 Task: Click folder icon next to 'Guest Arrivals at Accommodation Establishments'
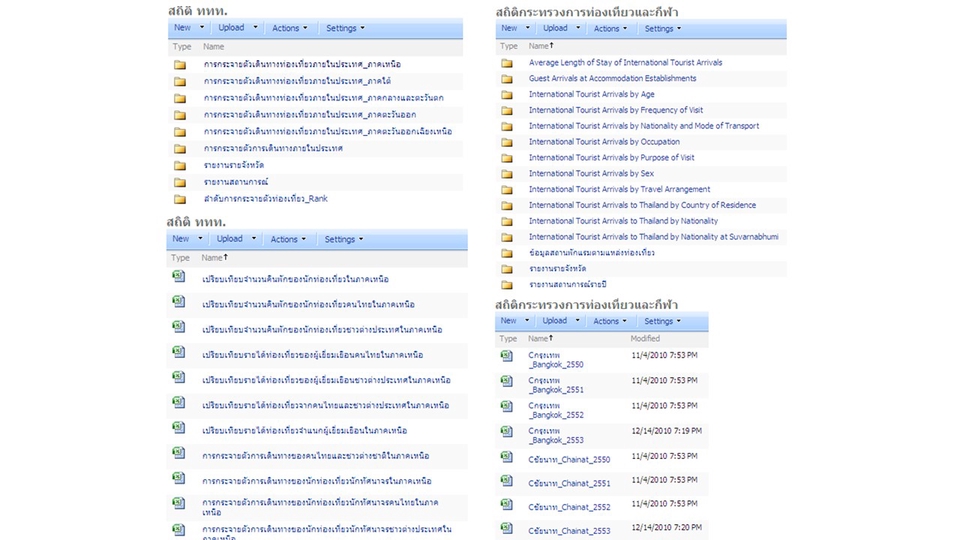pyautogui.click(x=507, y=79)
